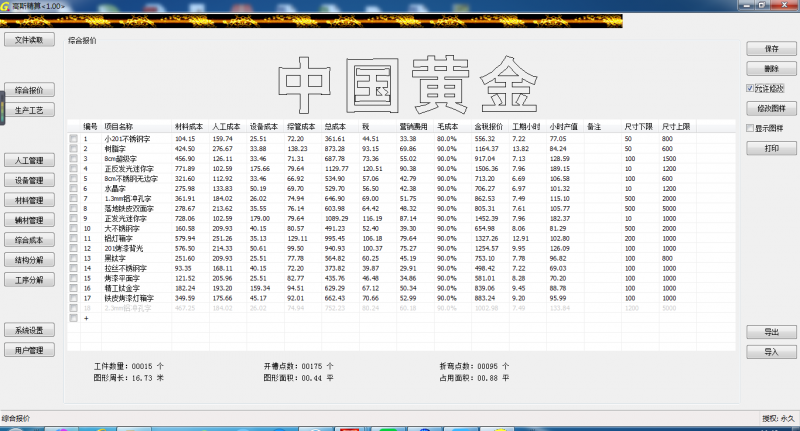This screenshot has width=800, height=431.
Task: Select the 备注 column header
Action: 594,126
